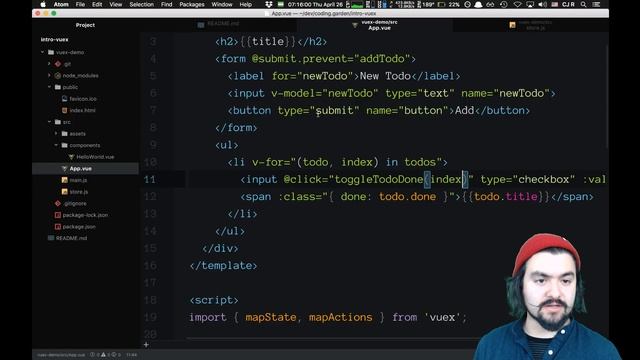Image resolution: width=640 pixels, height=360 pixels.
Task: Open favicon.ico in the tree
Action: [83, 99]
